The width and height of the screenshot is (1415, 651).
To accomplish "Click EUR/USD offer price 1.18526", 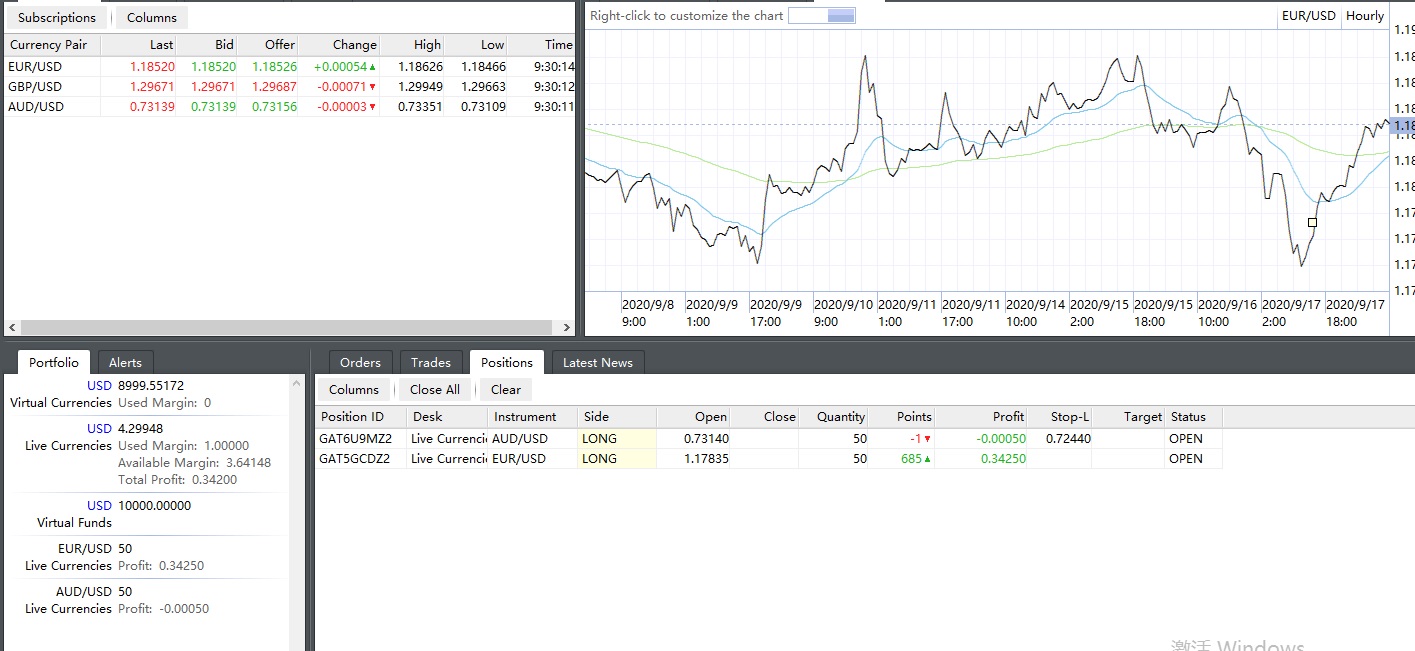I will (x=274, y=66).
